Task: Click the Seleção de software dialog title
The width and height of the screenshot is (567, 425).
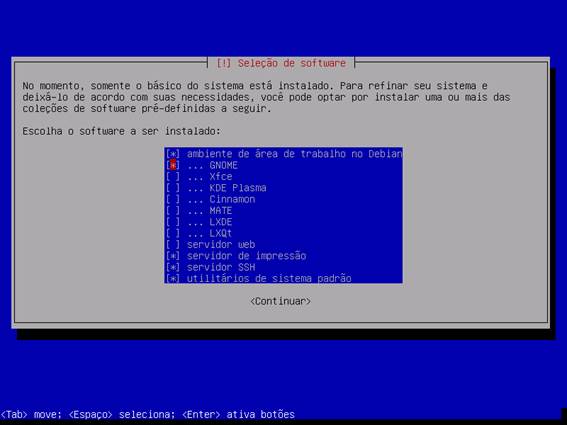Action: (281, 63)
